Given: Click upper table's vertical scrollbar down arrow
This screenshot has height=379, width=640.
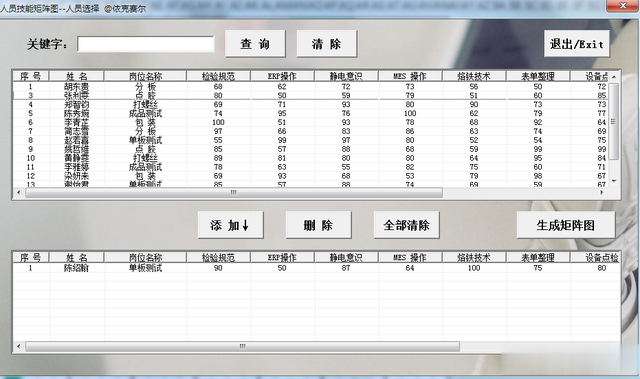Looking at the screenshot, I should pos(613,181).
